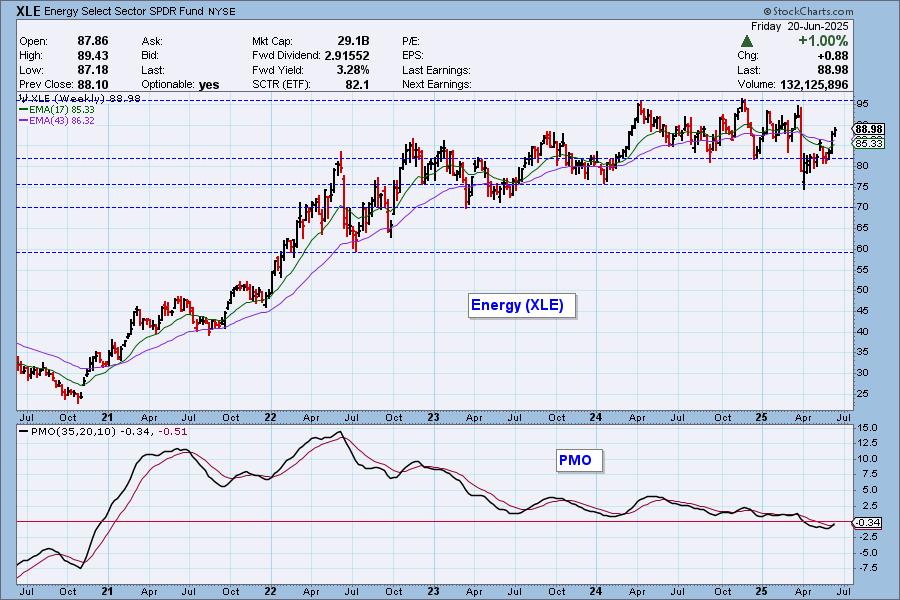
Task: Click the Bid label
Action: [x=150, y=56]
